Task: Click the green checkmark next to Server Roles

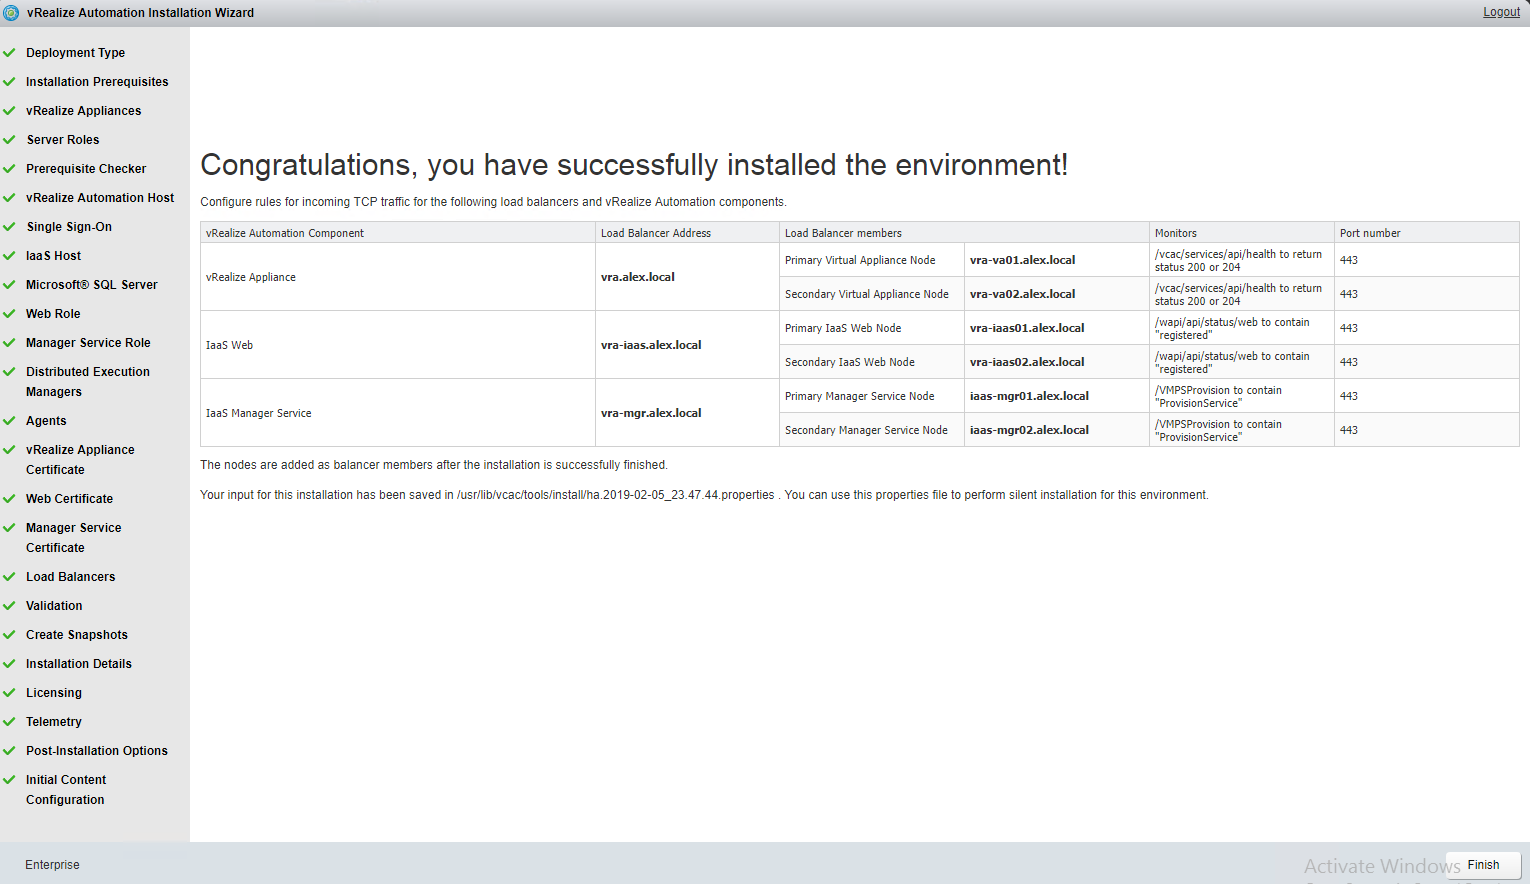Action: click(9, 140)
